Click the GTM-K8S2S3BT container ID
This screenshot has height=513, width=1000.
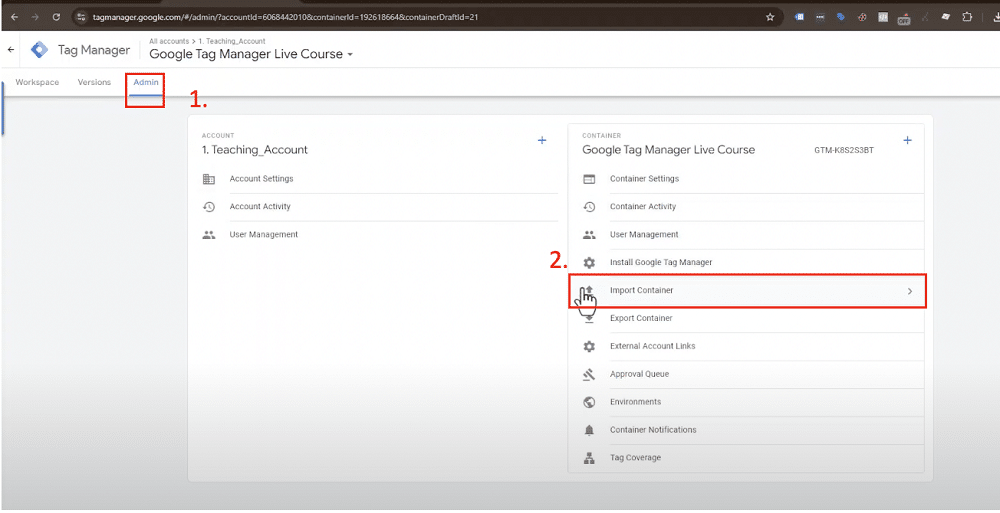pyautogui.click(x=844, y=151)
